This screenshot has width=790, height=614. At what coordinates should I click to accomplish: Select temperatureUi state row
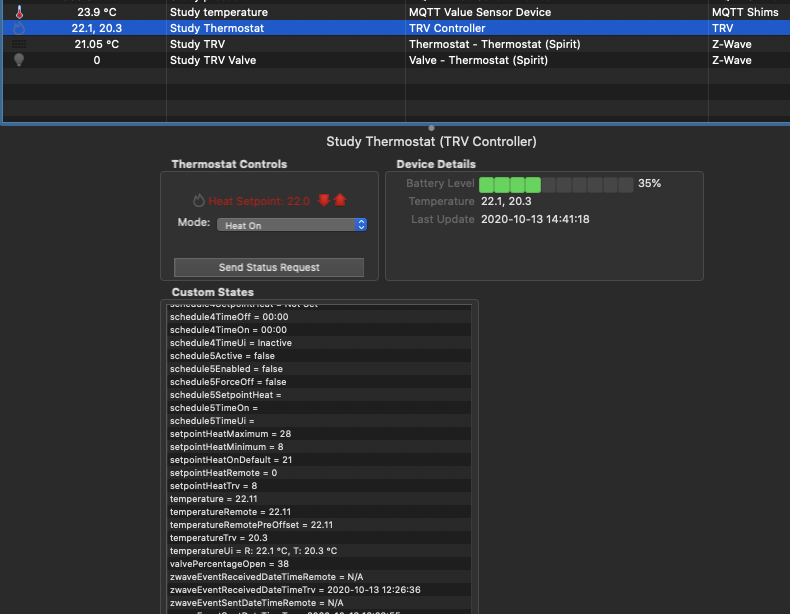(x=319, y=551)
